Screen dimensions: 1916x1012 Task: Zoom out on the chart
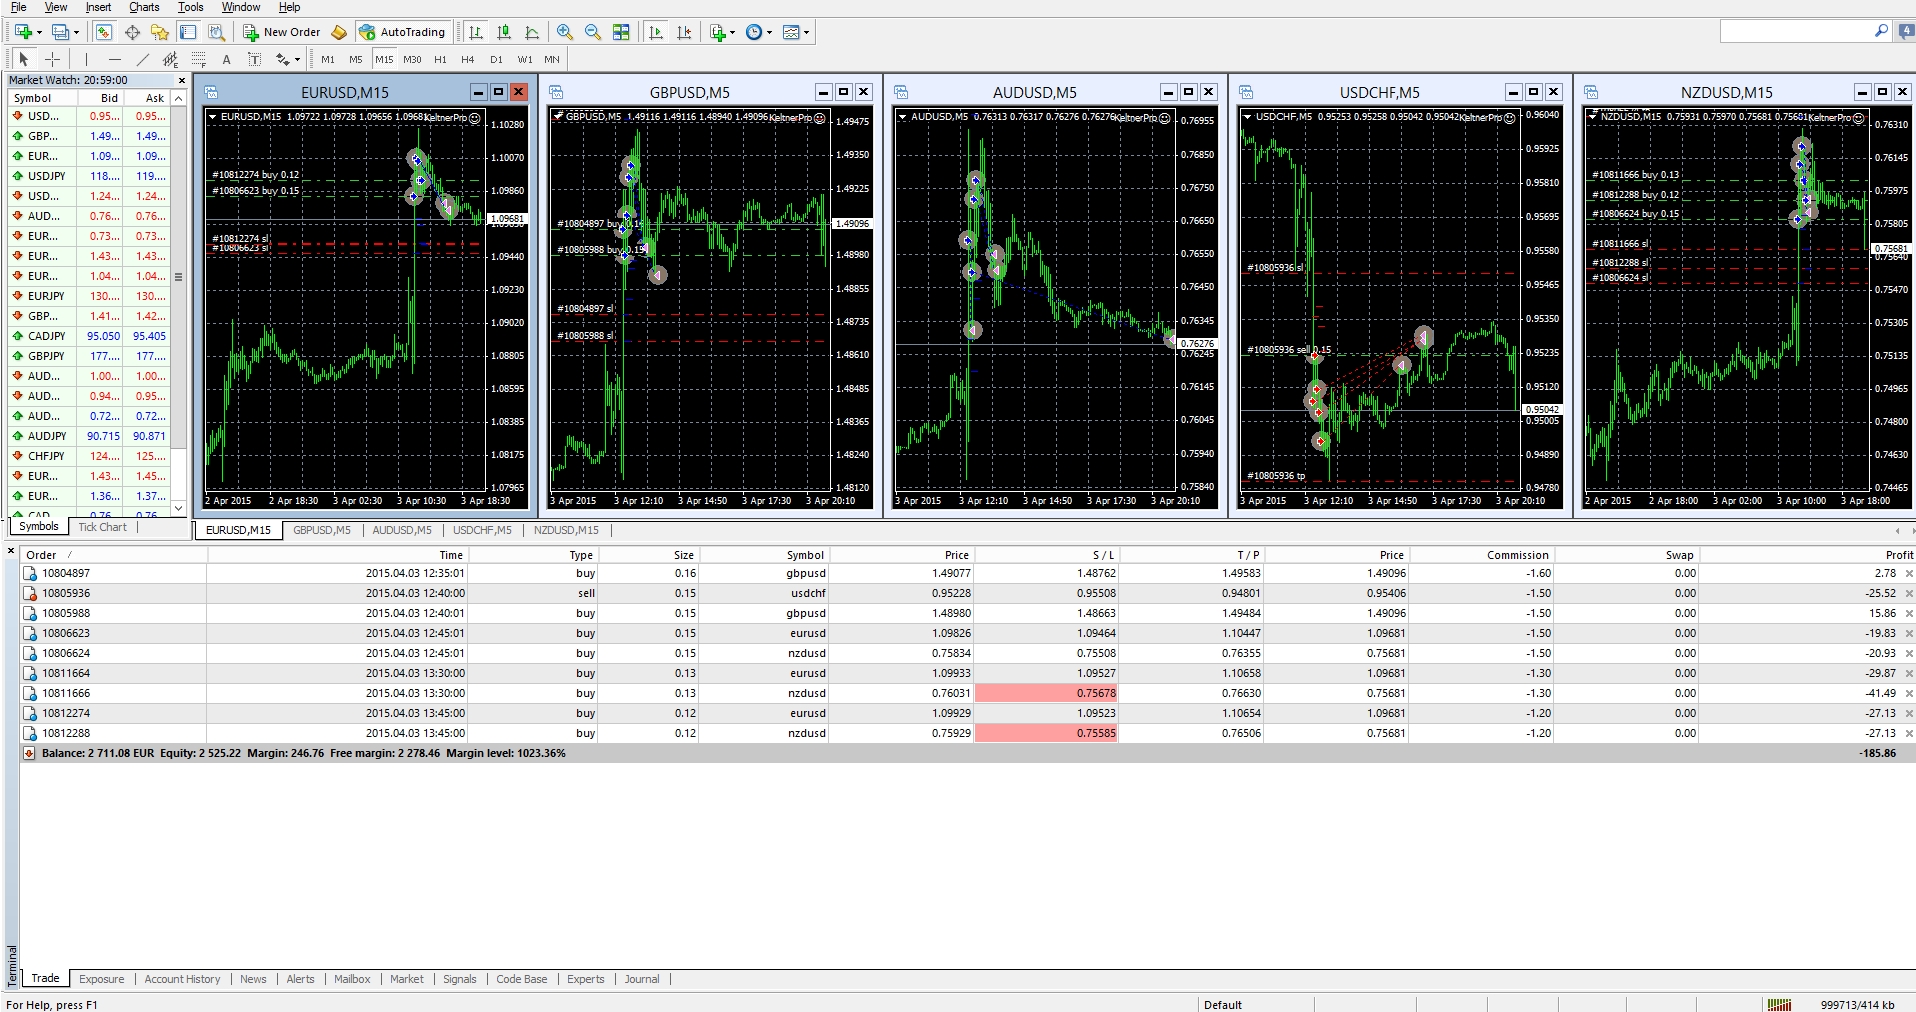tap(593, 32)
